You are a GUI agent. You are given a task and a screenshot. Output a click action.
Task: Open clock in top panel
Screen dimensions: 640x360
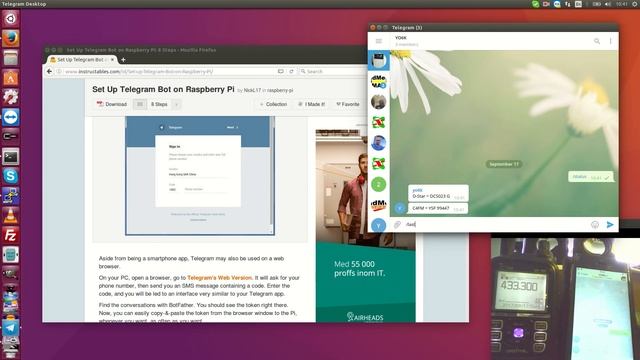pyautogui.click(x=622, y=4)
